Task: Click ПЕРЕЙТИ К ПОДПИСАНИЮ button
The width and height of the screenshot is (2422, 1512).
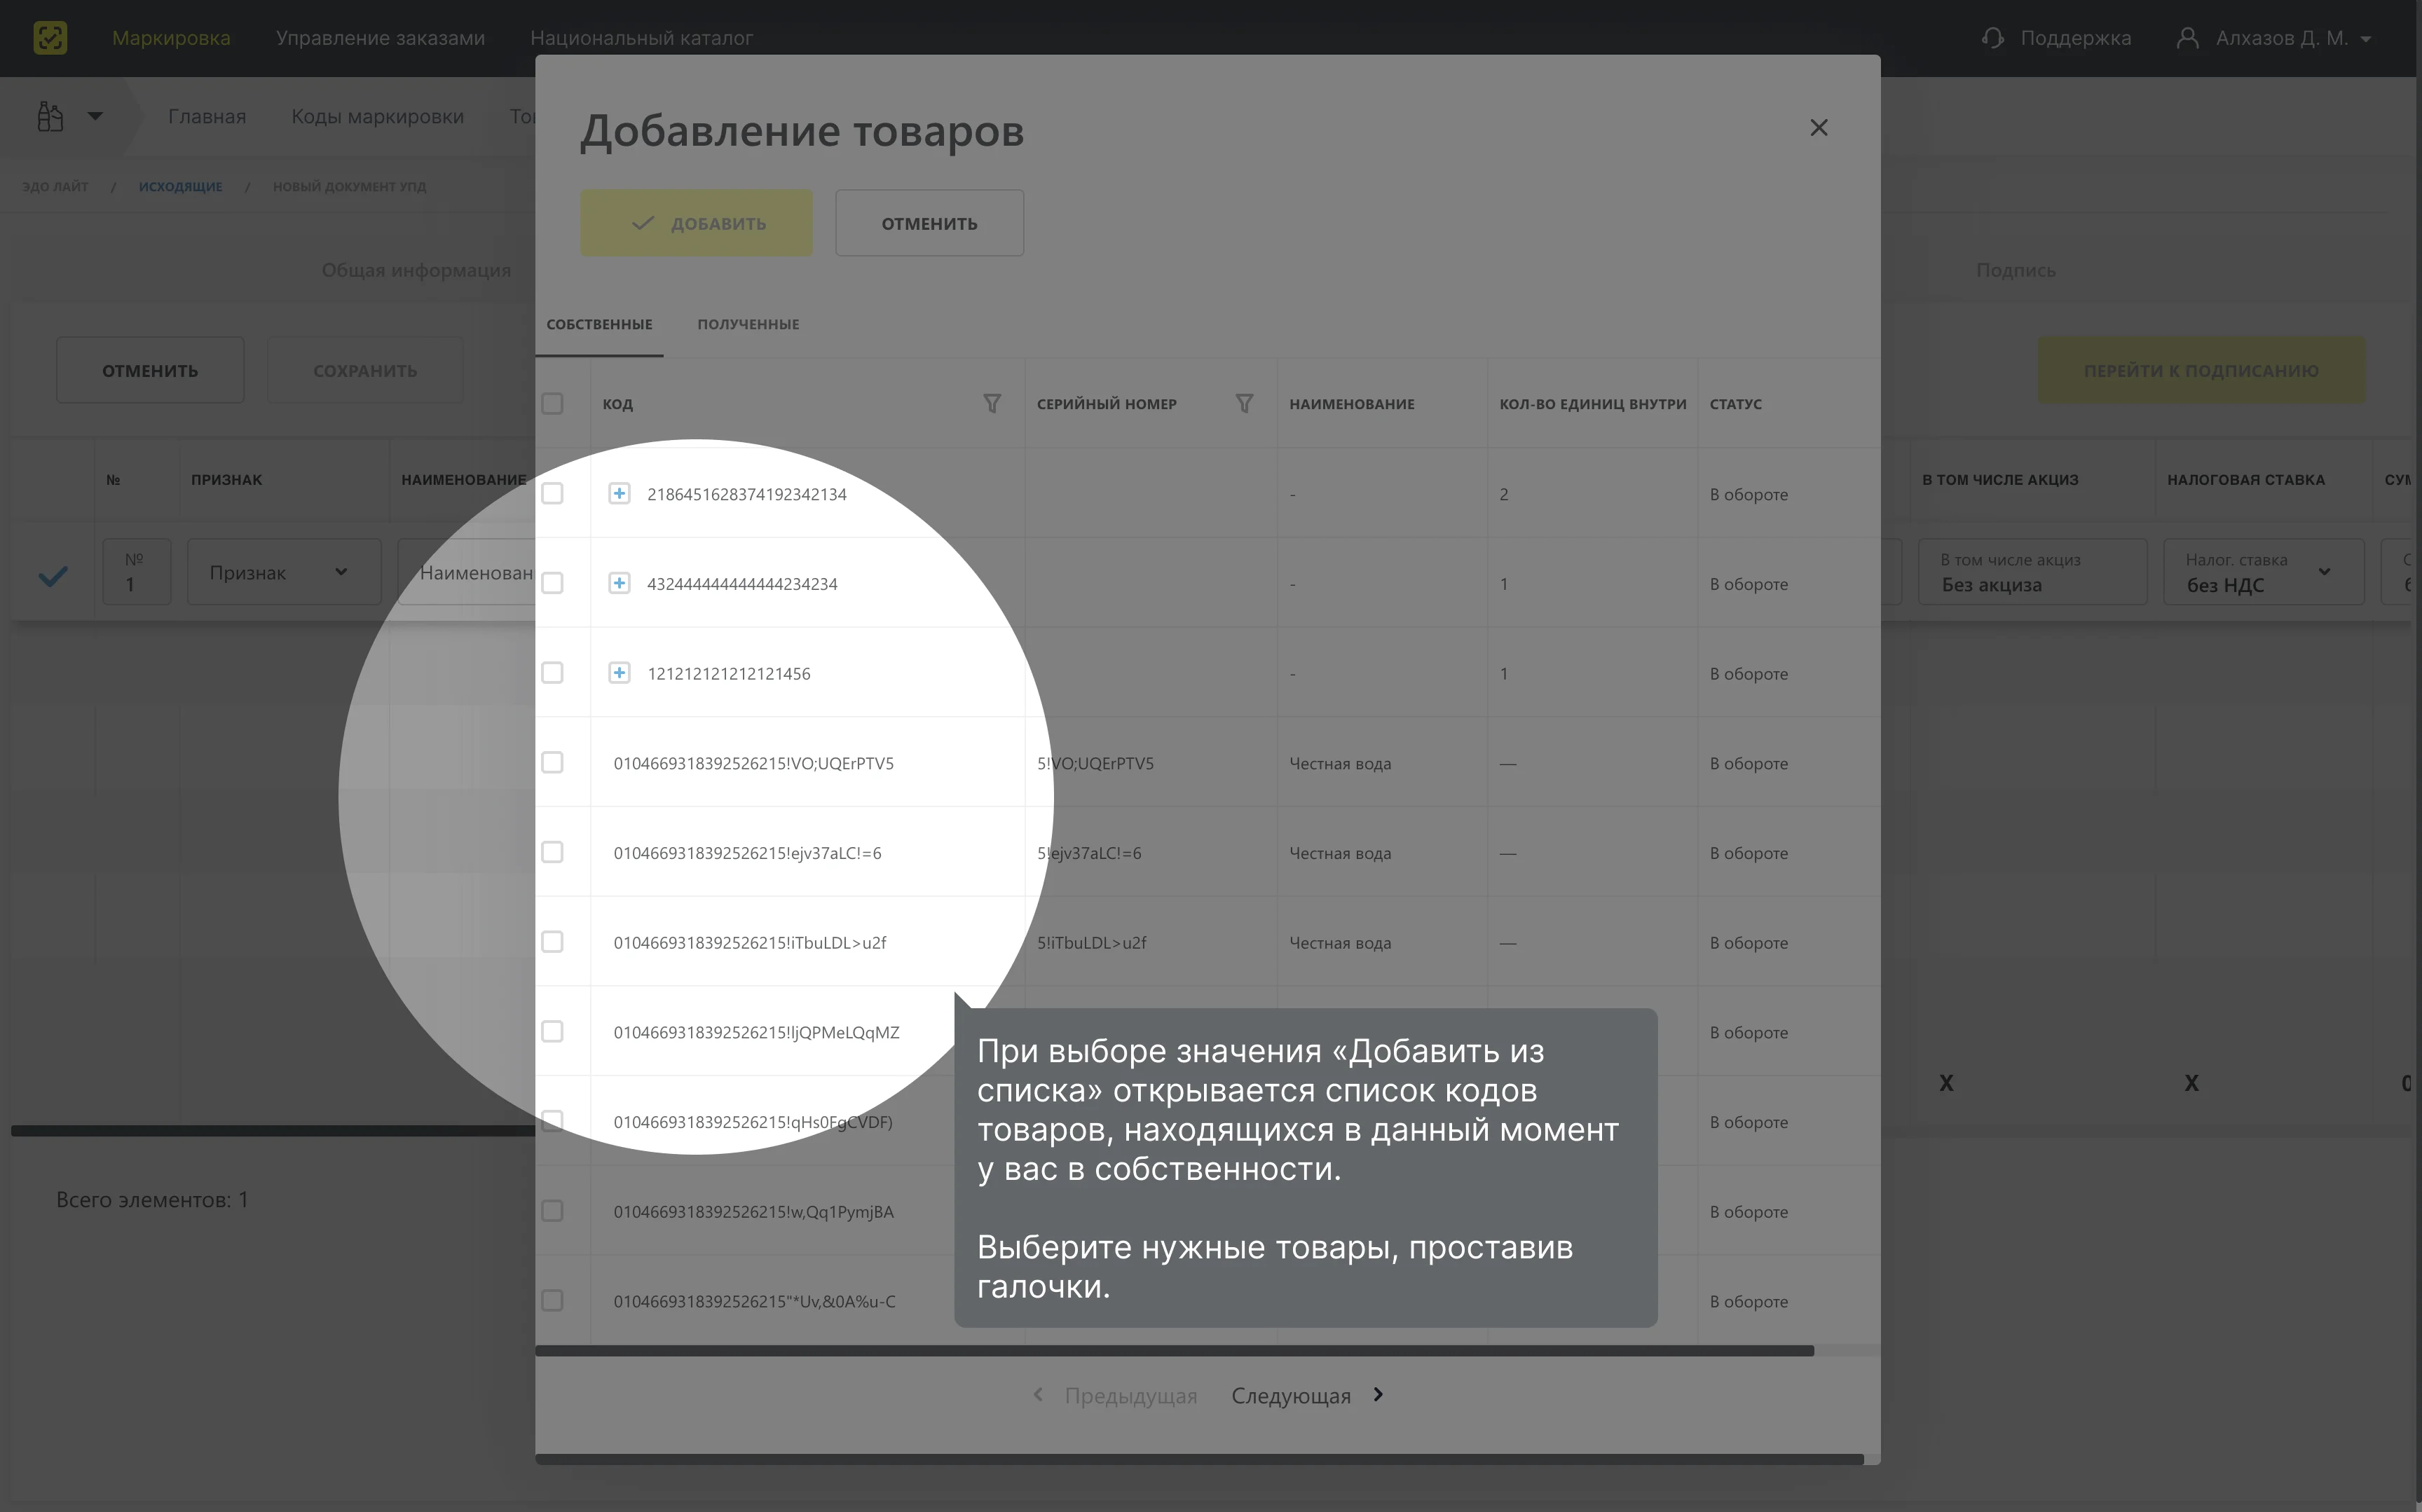Action: 2201,370
